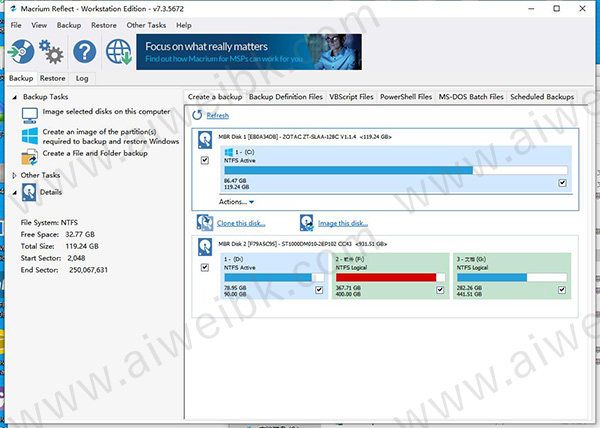Click the Windows logo icon for partition image
This screenshot has width=600, height=428.
30,136
